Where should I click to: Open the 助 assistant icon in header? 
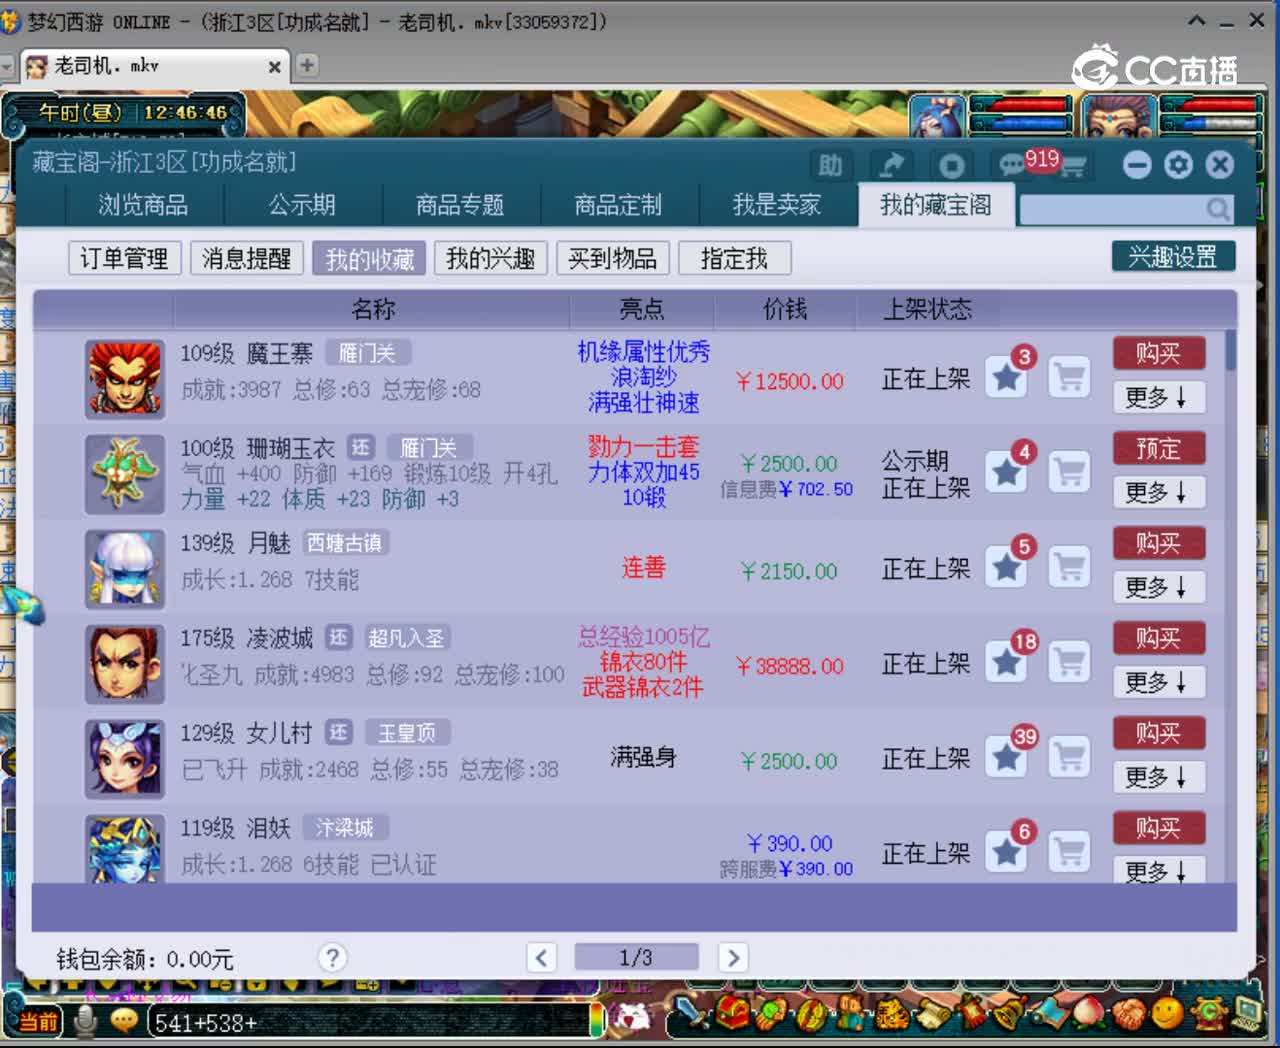tap(830, 165)
